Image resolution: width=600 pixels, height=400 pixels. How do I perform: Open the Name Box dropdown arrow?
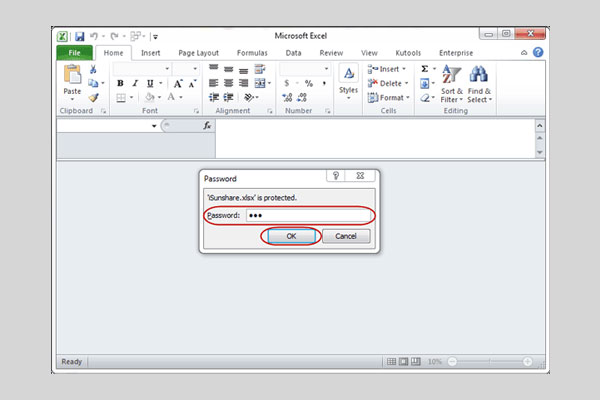pyautogui.click(x=154, y=126)
